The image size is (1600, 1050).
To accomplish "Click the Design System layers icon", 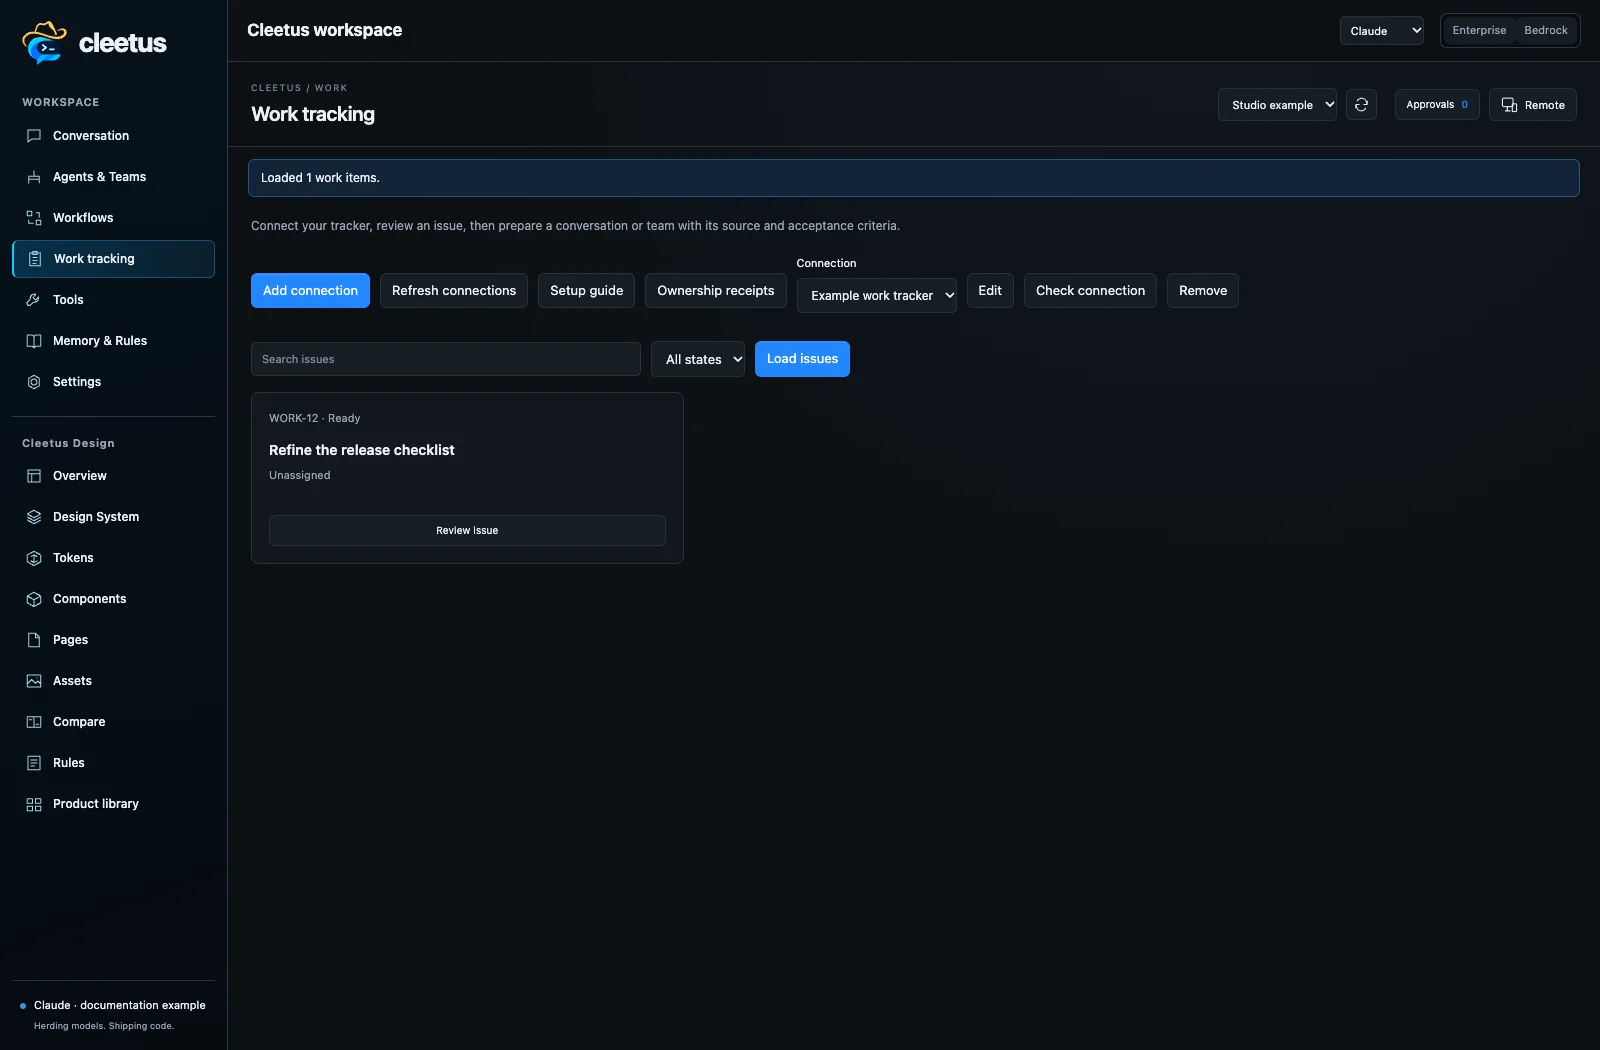I will coord(34,517).
